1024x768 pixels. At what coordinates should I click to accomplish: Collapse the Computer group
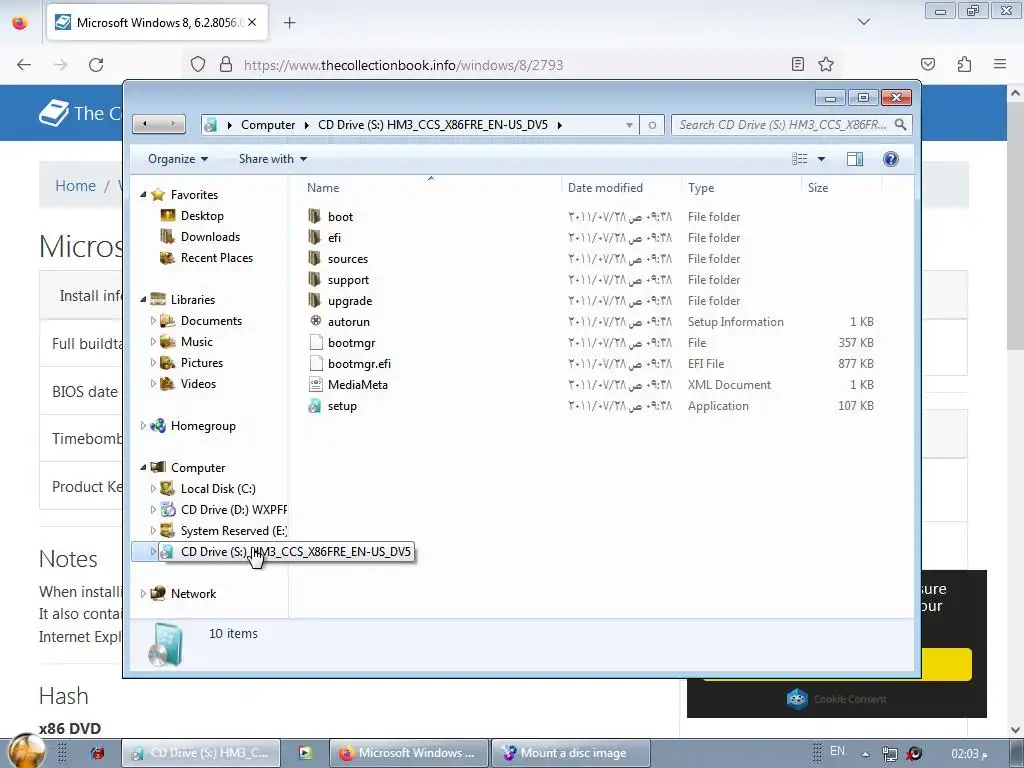coord(143,468)
